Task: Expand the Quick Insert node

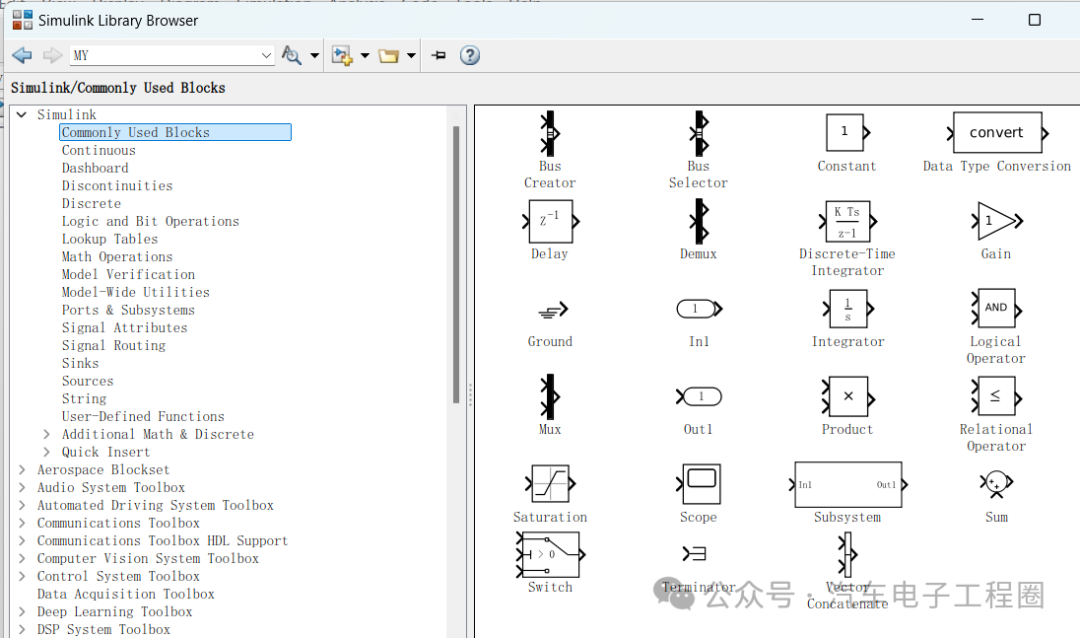Action: 46,452
